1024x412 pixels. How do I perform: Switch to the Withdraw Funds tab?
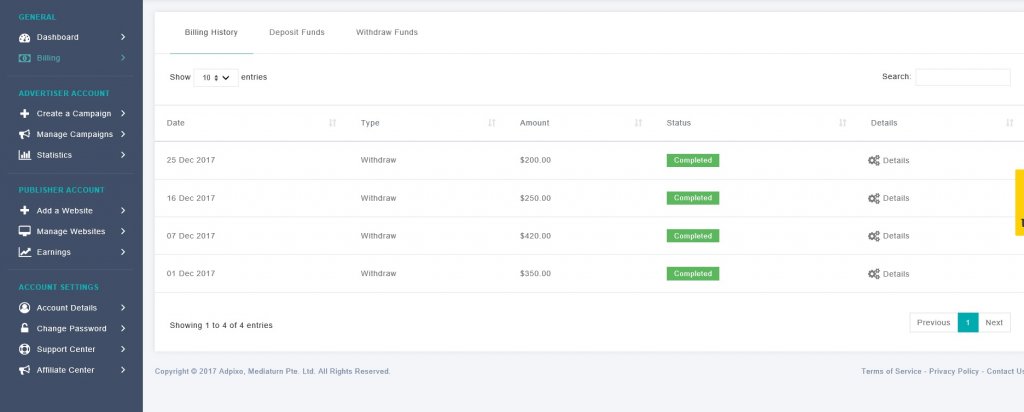387,32
